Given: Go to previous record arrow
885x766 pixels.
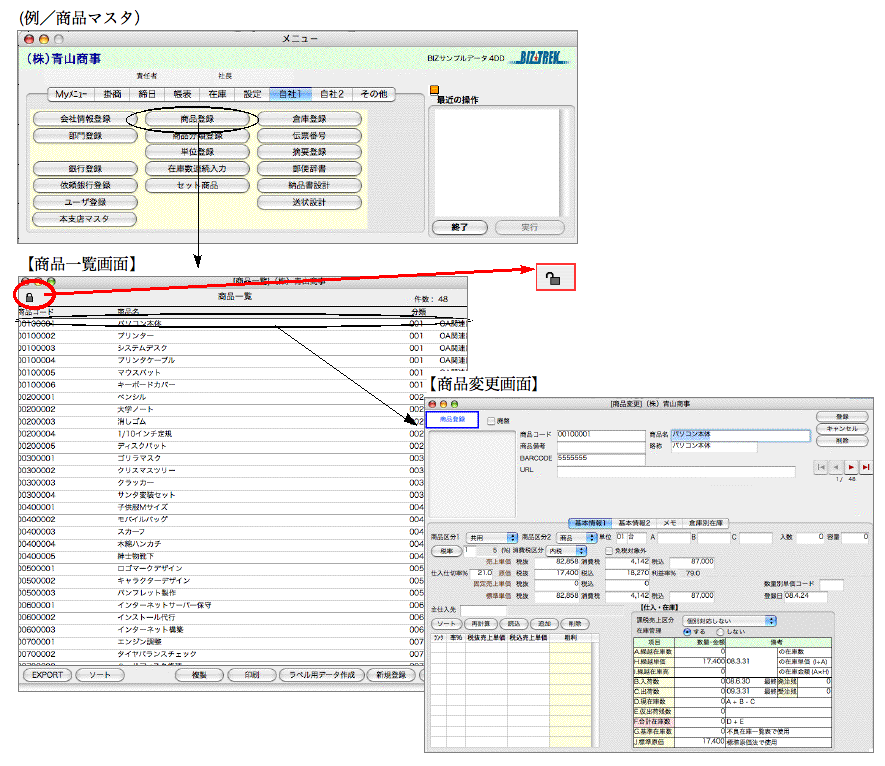Looking at the screenshot, I should (x=837, y=467).
